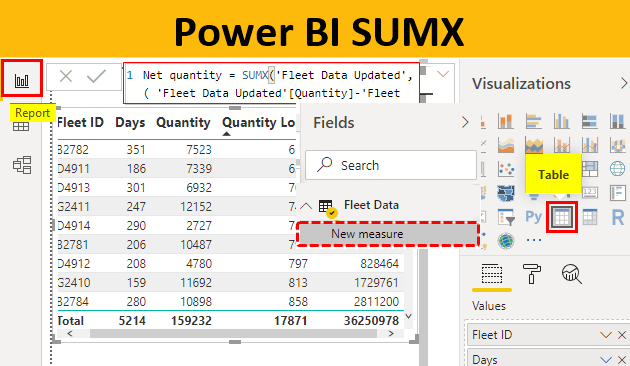Open the Fields tab of Visualizations

coord(492,274)
